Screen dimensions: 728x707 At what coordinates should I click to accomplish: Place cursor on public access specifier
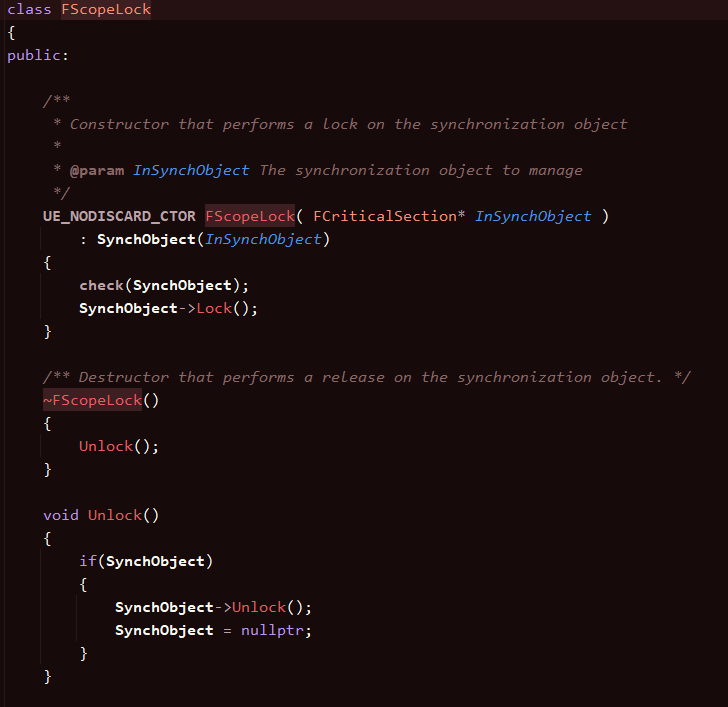36,55
